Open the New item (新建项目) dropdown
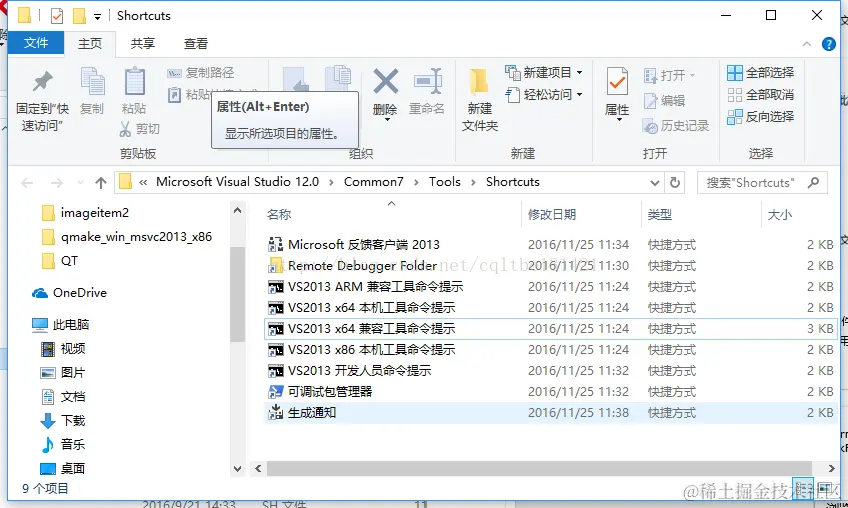Image resolution: width=848 pixels, height=508 pixels. (x=544, y=72)
